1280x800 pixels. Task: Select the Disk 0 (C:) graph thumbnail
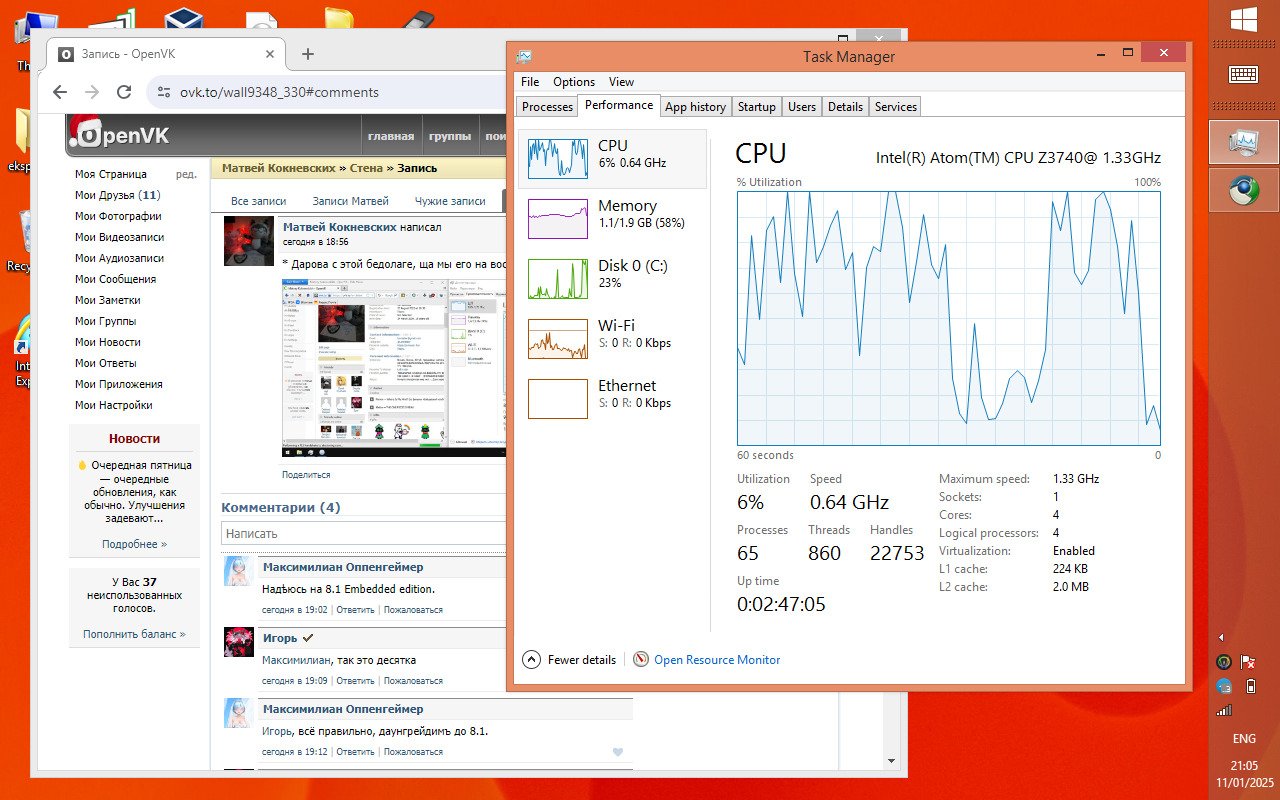pyautogui.click(x=557, y=278)
